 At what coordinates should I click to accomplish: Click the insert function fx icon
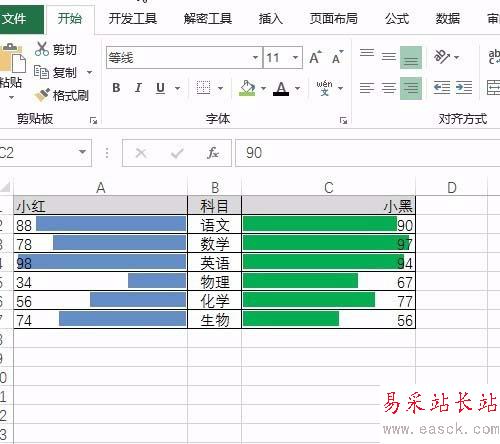point(213,153)
